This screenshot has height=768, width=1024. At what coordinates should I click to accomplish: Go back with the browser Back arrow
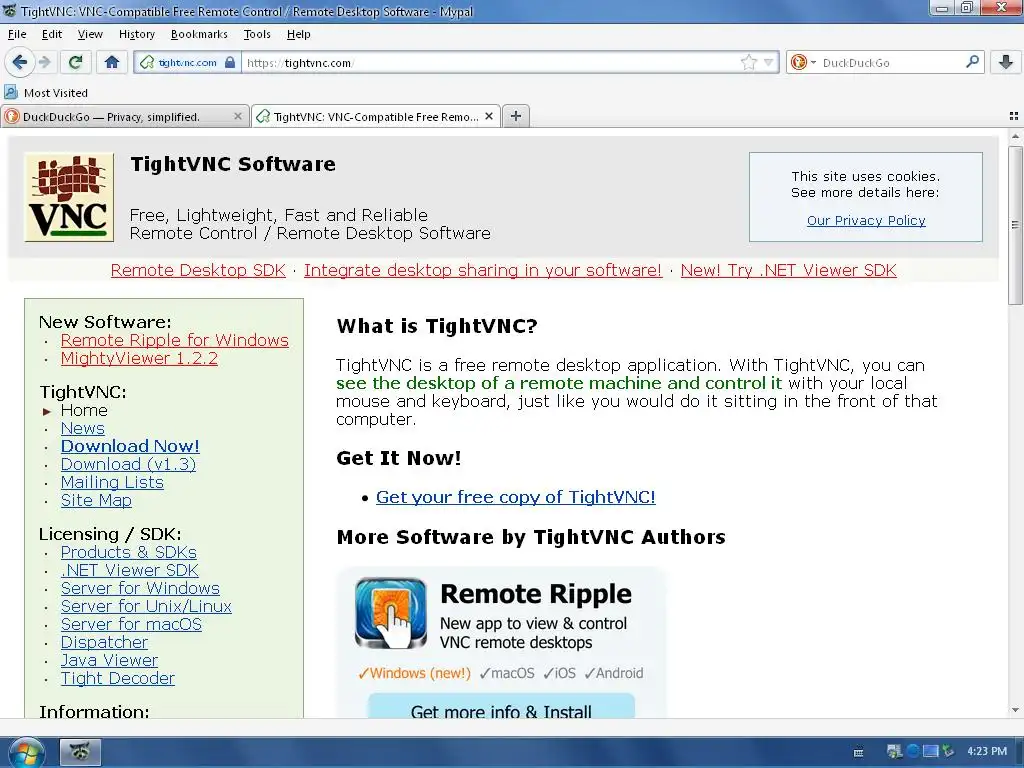click(x=20, y=62)
